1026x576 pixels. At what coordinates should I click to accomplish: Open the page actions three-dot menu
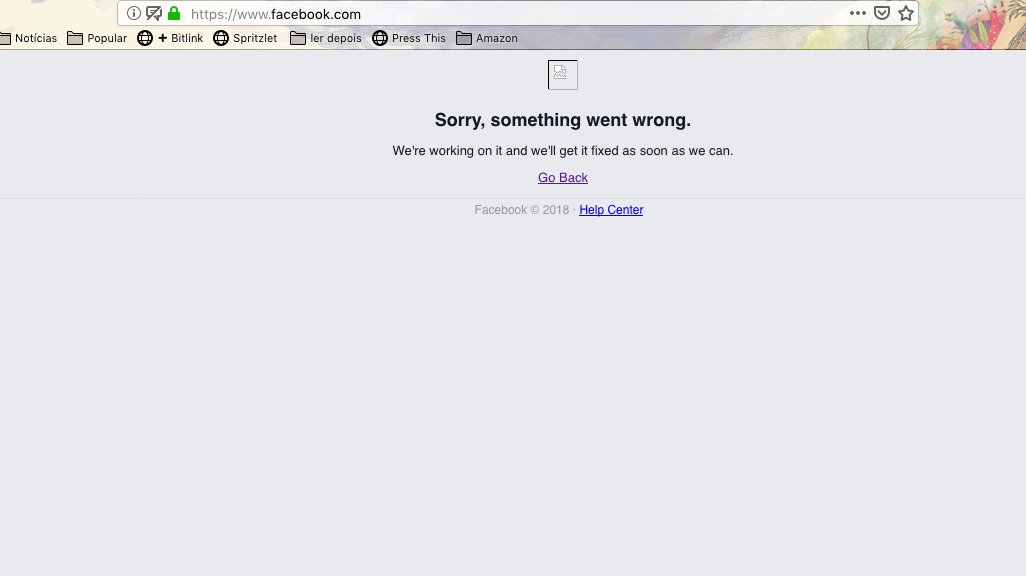[858, 13]
